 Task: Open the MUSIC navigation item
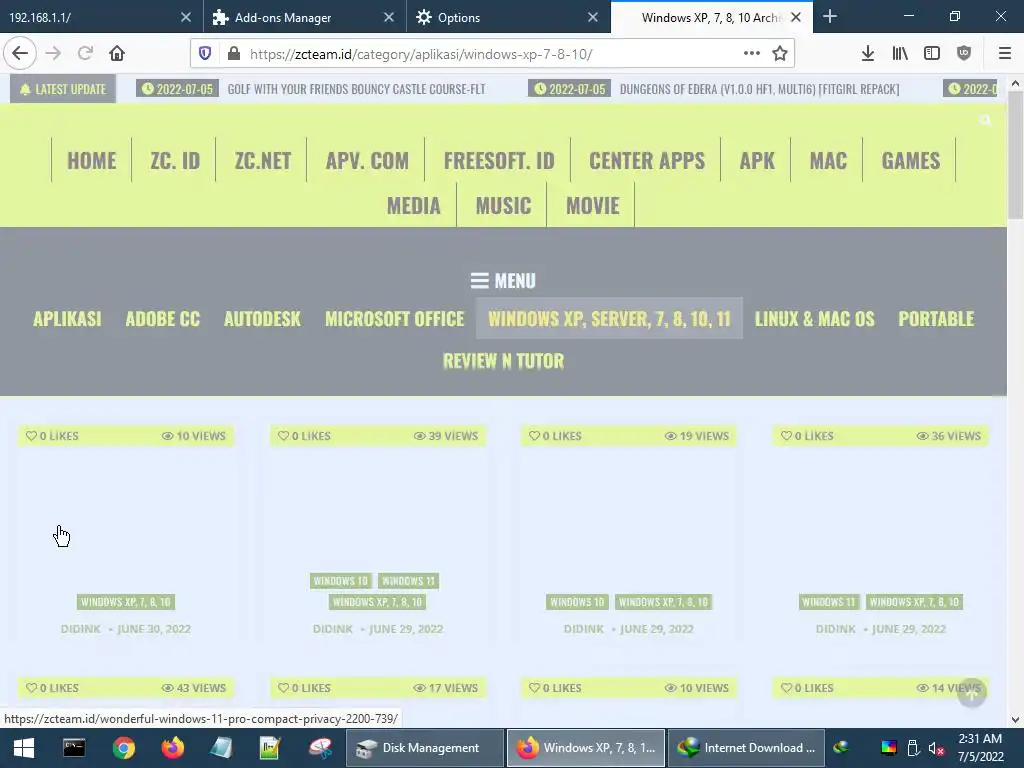point(503,206)
